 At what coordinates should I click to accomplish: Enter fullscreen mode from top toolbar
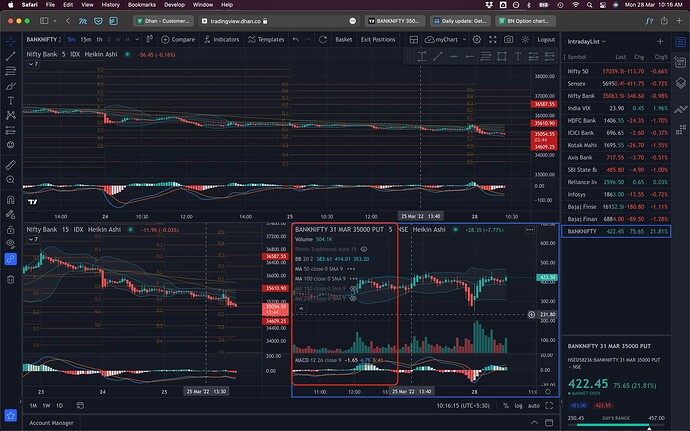coord(493,40)
